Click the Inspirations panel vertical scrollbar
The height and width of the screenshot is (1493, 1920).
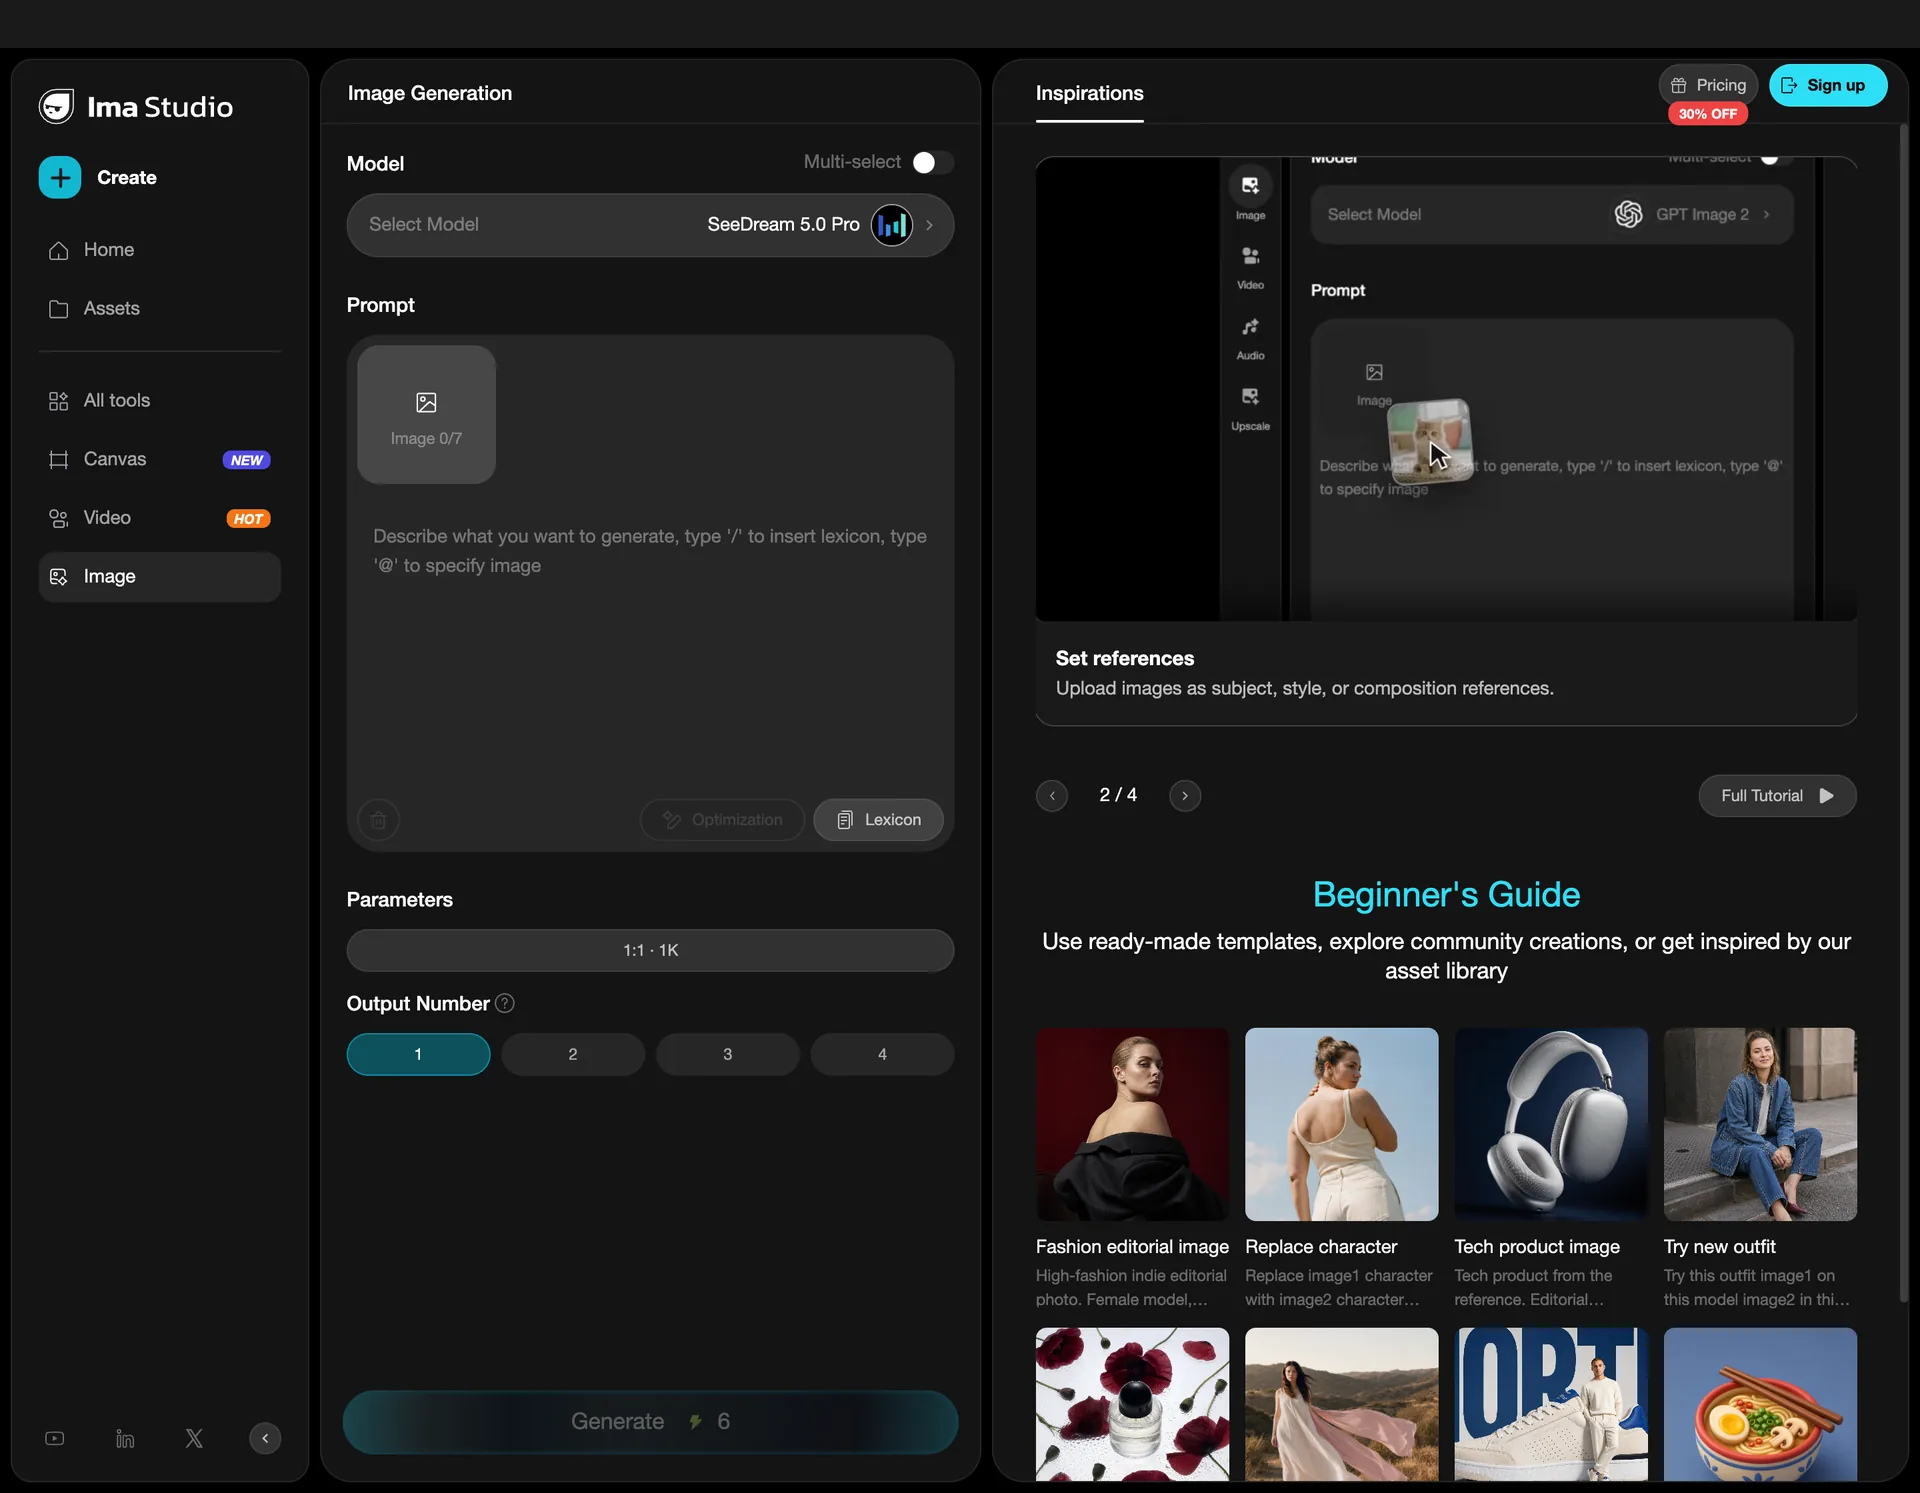[1903, 713]
